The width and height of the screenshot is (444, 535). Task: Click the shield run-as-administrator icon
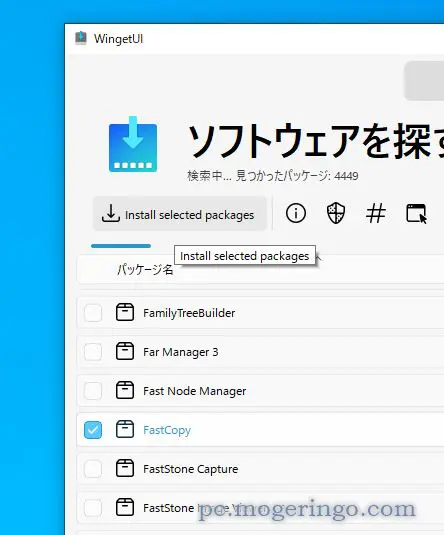[x=336, y=213]
